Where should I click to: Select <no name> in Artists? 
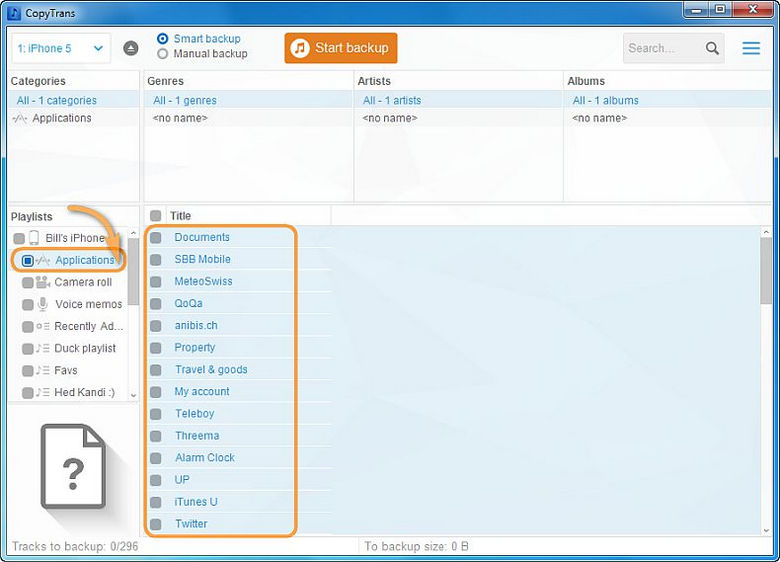click(458, 118)
